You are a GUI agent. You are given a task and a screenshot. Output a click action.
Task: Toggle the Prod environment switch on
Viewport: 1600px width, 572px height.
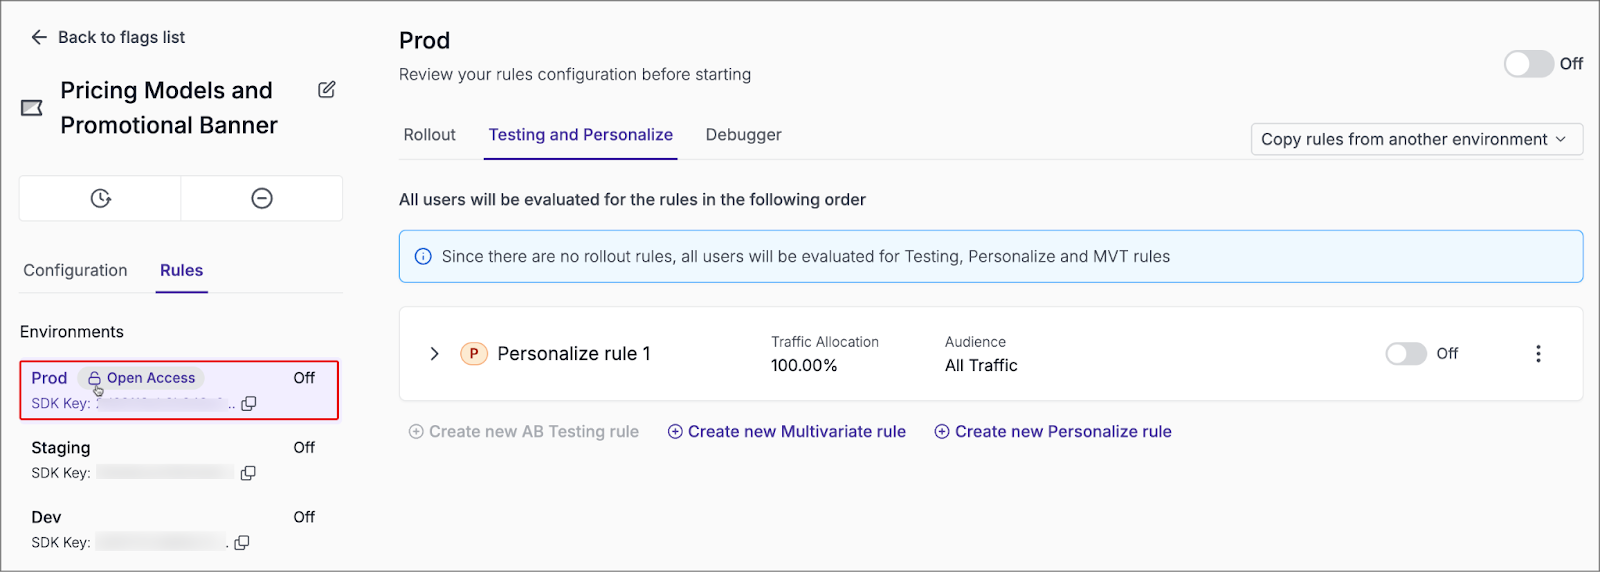coord(1528,64)
